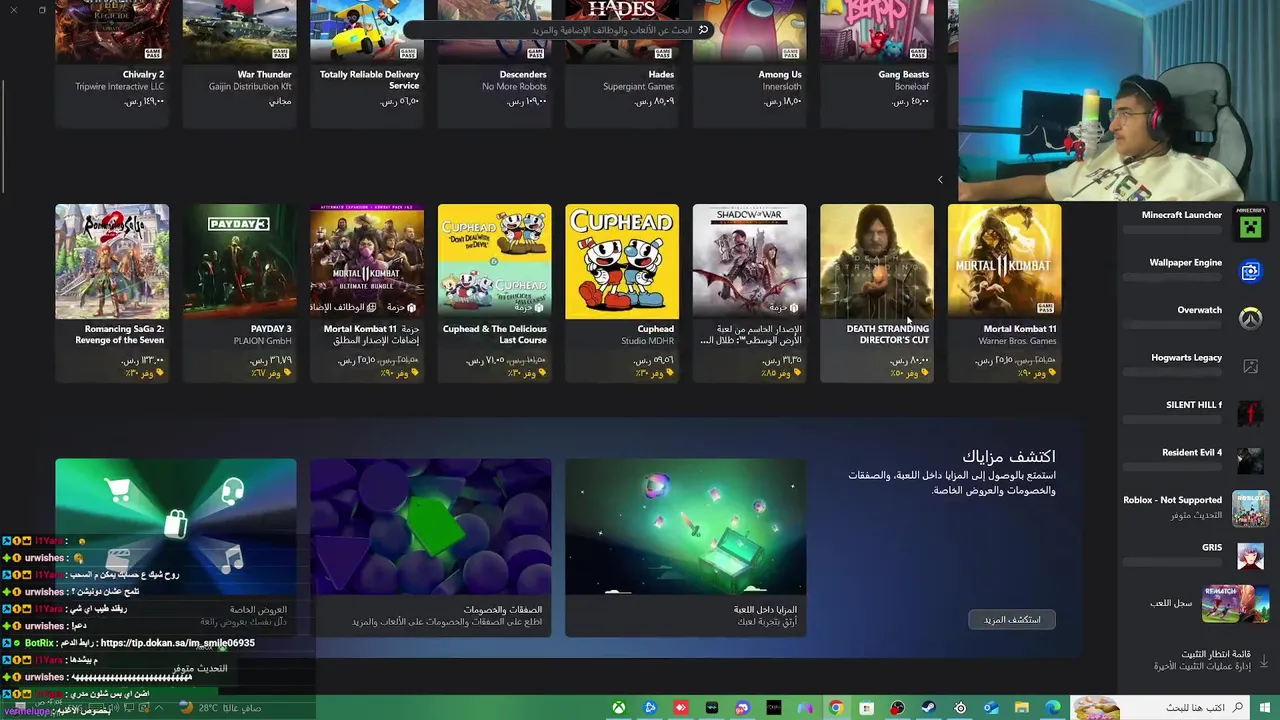Open Google Chrome from the taskbar
Screen dimensions: 1280x720
pos(836,708)
